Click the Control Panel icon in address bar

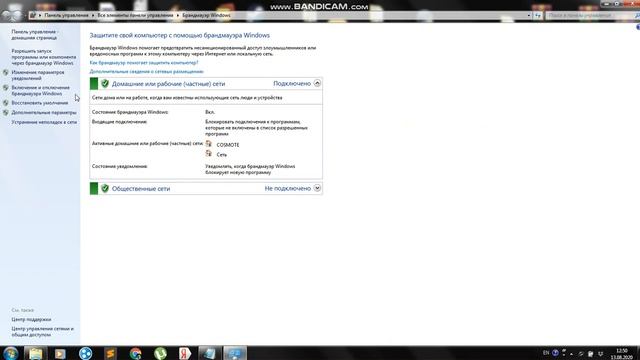point(33,15)
